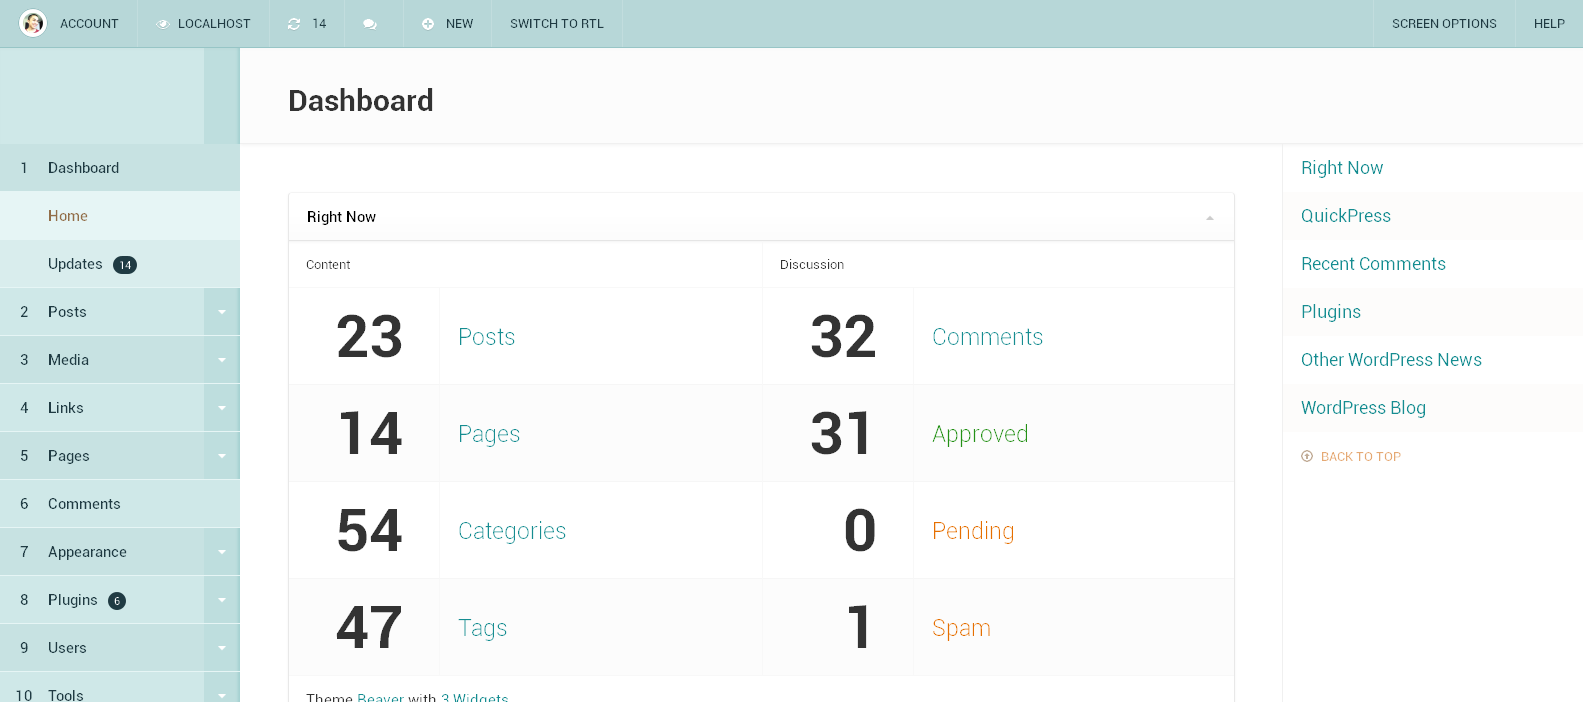1583x702 pixels.
Task: Jump to QuickPress in the right panel
Action: tap(1345, 216)
